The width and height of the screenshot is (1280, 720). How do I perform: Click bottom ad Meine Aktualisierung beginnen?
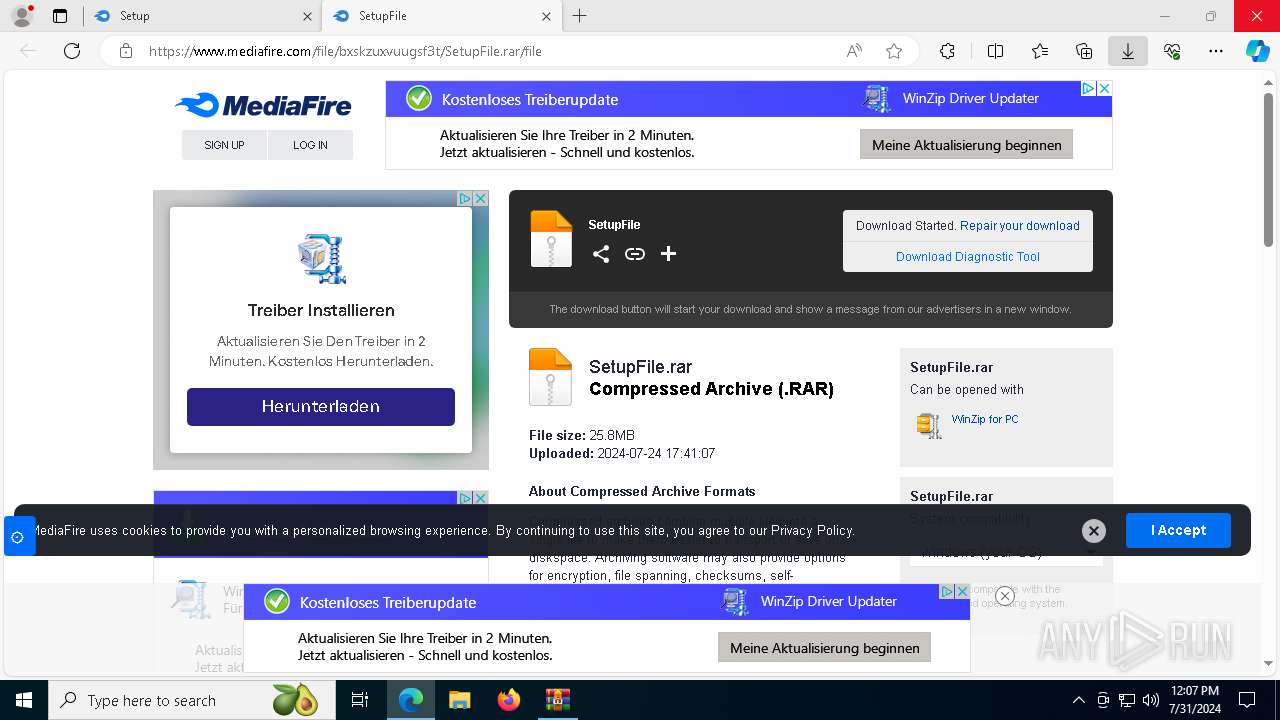pos(824,648)
